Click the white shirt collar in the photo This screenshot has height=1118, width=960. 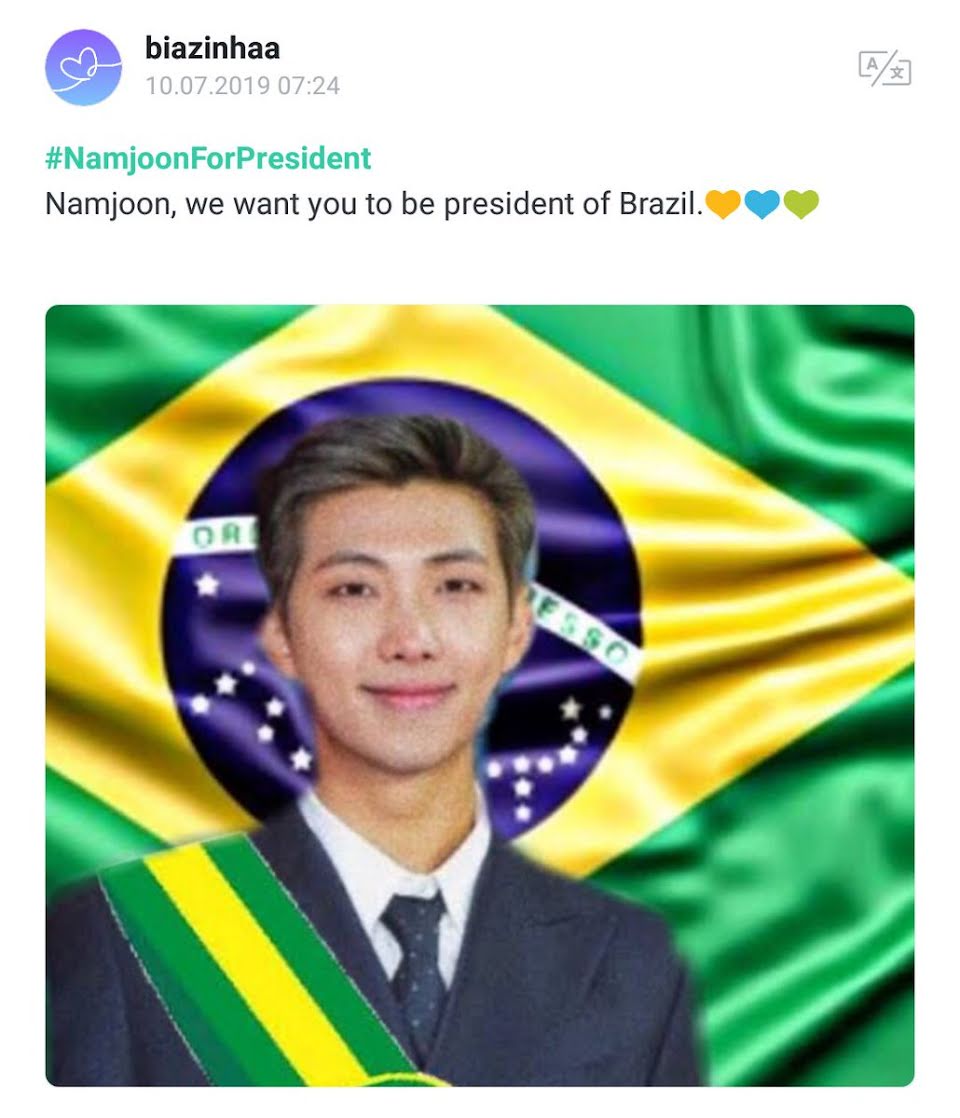click(x=350, y=860)
